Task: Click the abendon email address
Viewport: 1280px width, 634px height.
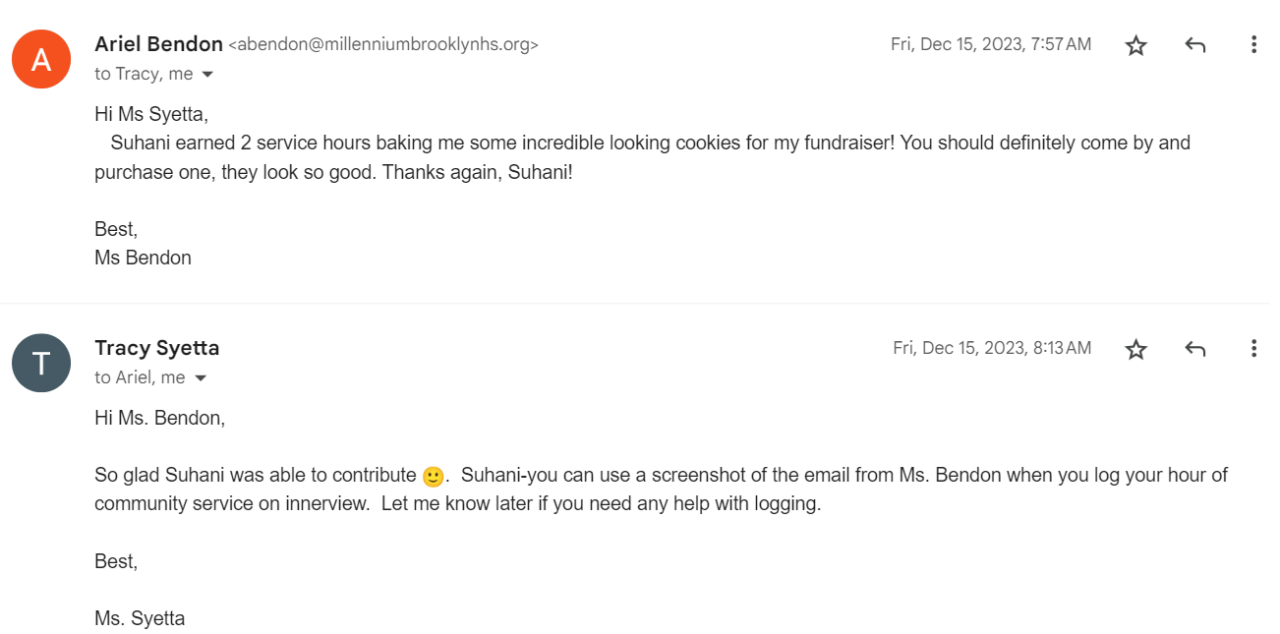Action: 383,45
